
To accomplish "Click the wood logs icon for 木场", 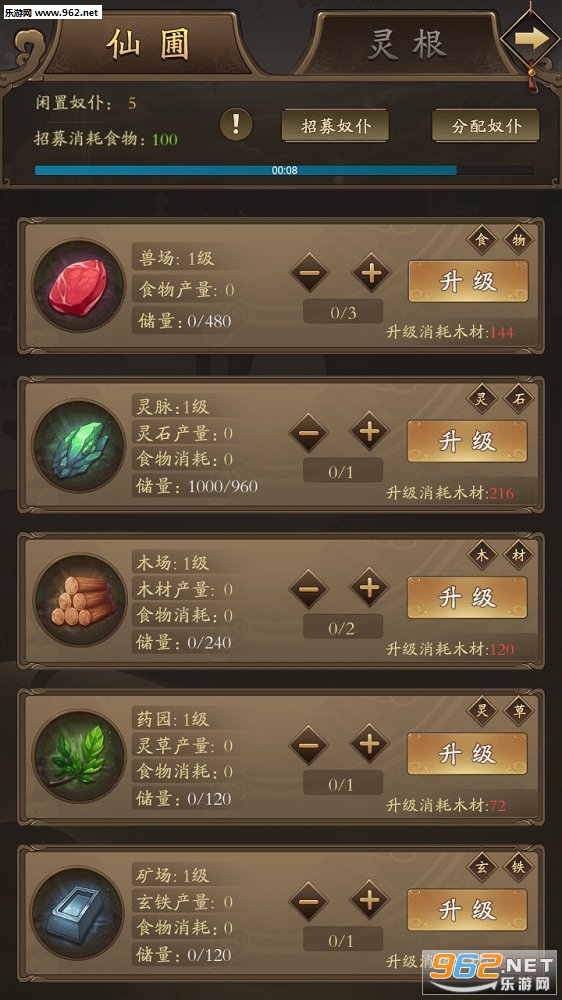I will [x=78, y=599].
